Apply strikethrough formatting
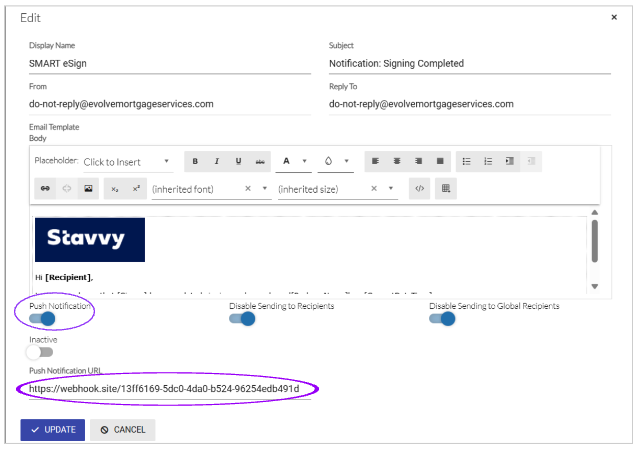640x451 pixels. tap(260, 161)
